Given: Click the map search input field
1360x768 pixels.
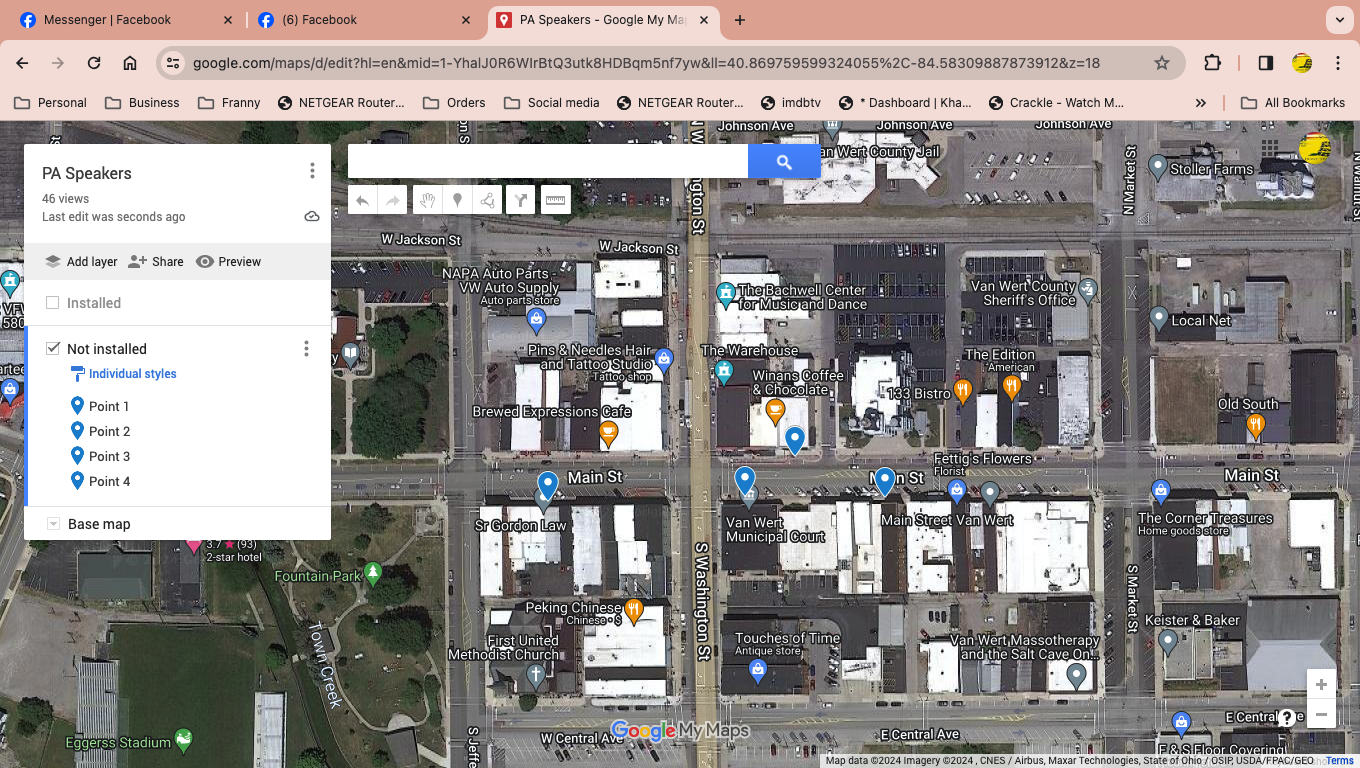Looking at the screenshot, I should [548, 161].
